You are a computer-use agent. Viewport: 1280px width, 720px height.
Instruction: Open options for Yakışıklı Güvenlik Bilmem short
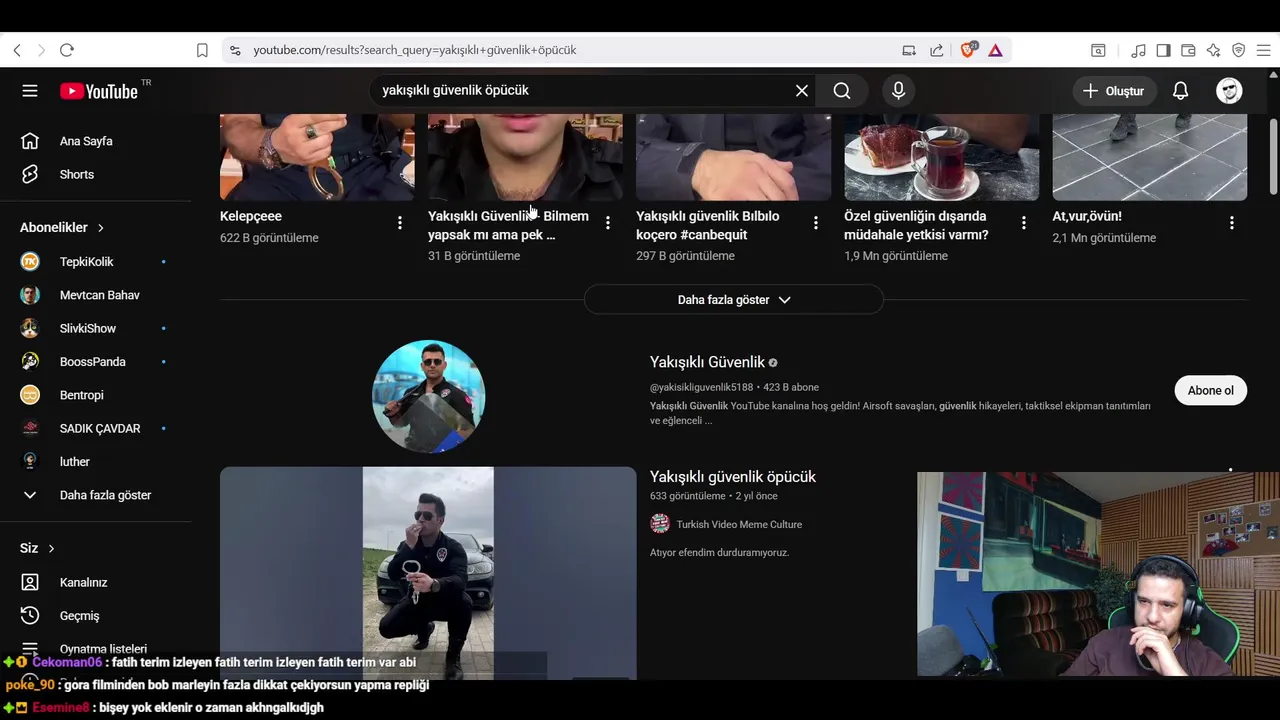pyautogui.click(x=607, y=223)
